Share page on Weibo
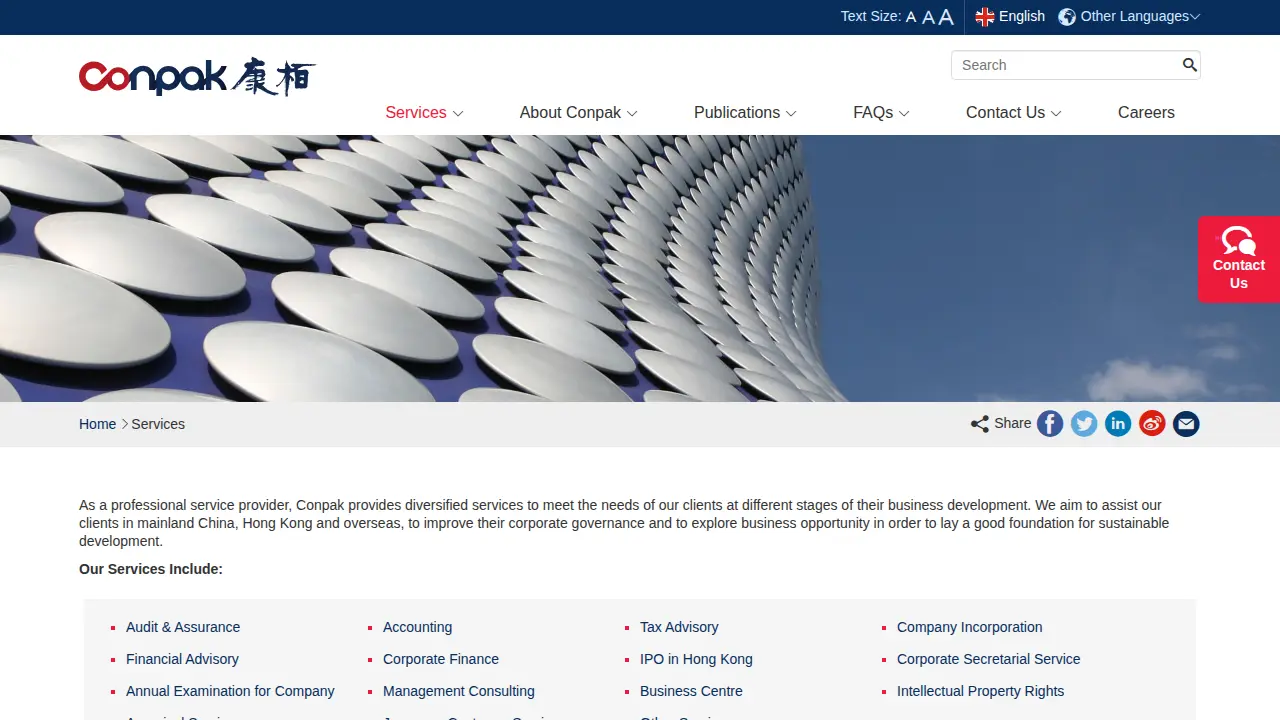 tap(1152, 424)
